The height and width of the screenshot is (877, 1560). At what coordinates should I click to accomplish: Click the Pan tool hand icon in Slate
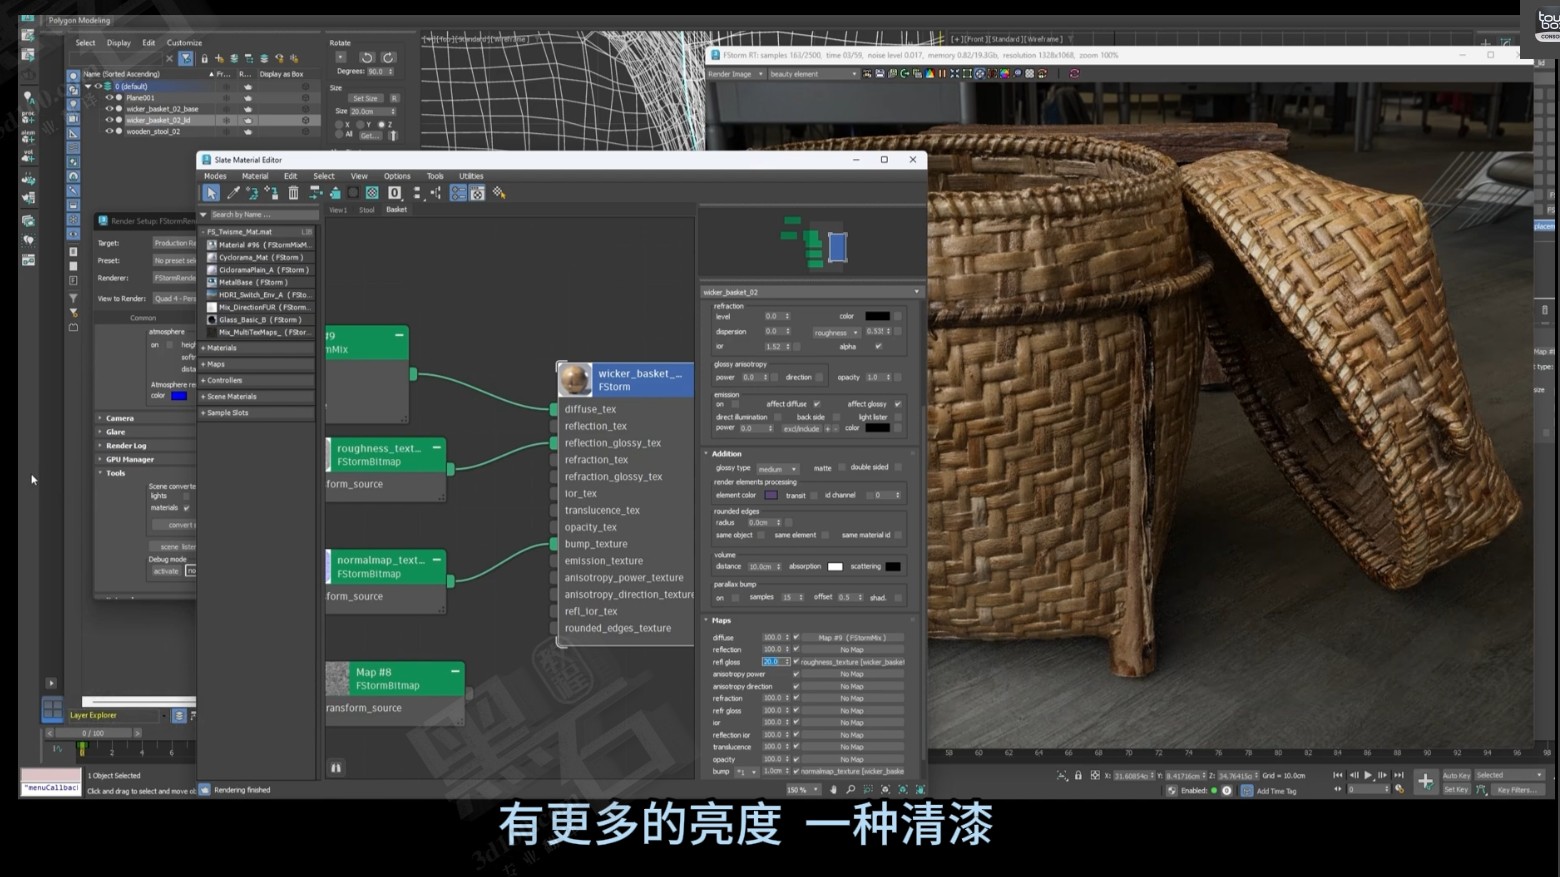(833, 790)
